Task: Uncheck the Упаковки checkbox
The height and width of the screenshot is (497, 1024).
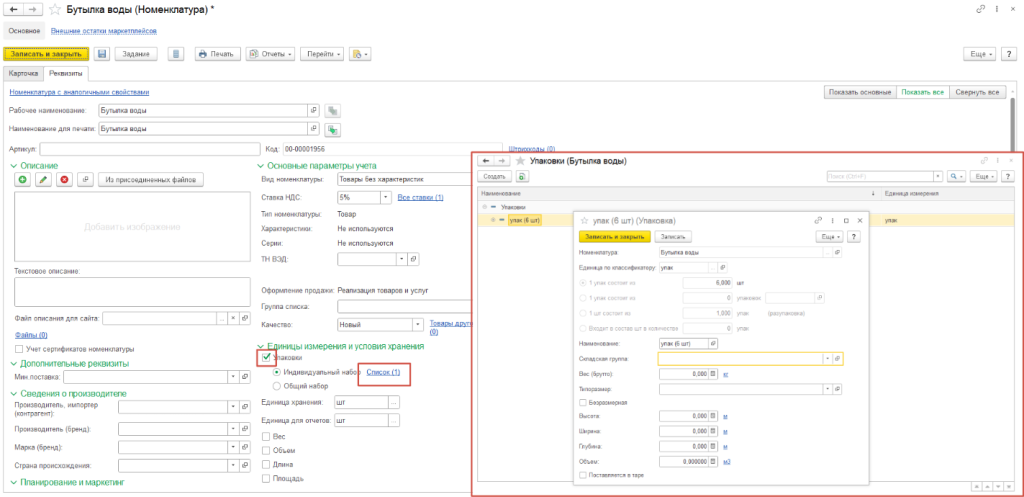Action: tap(265, 357)
